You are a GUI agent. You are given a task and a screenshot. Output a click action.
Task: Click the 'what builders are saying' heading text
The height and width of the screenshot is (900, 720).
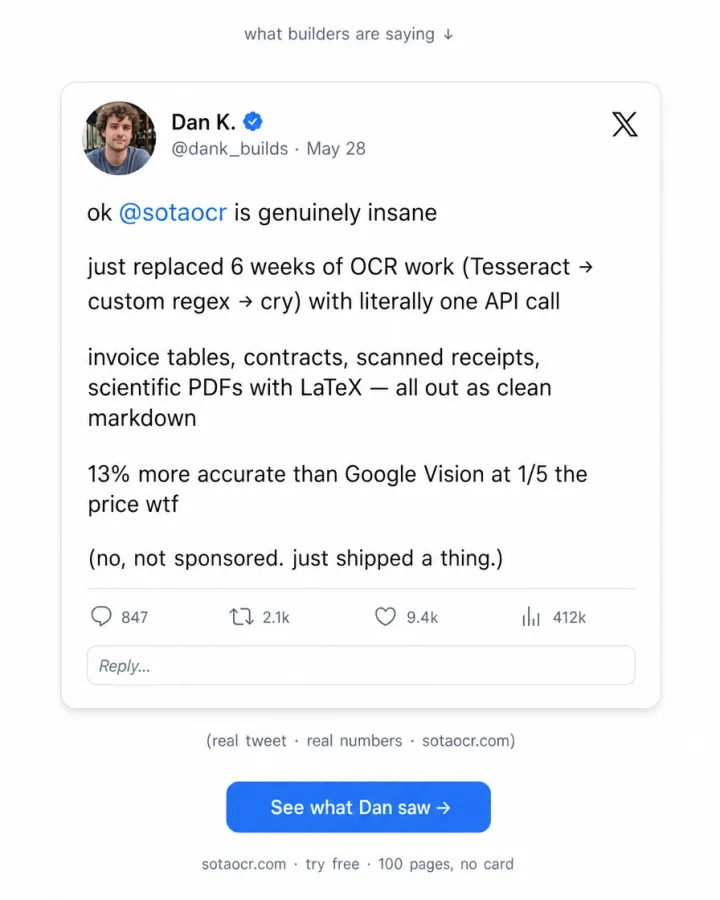point(339,34)
